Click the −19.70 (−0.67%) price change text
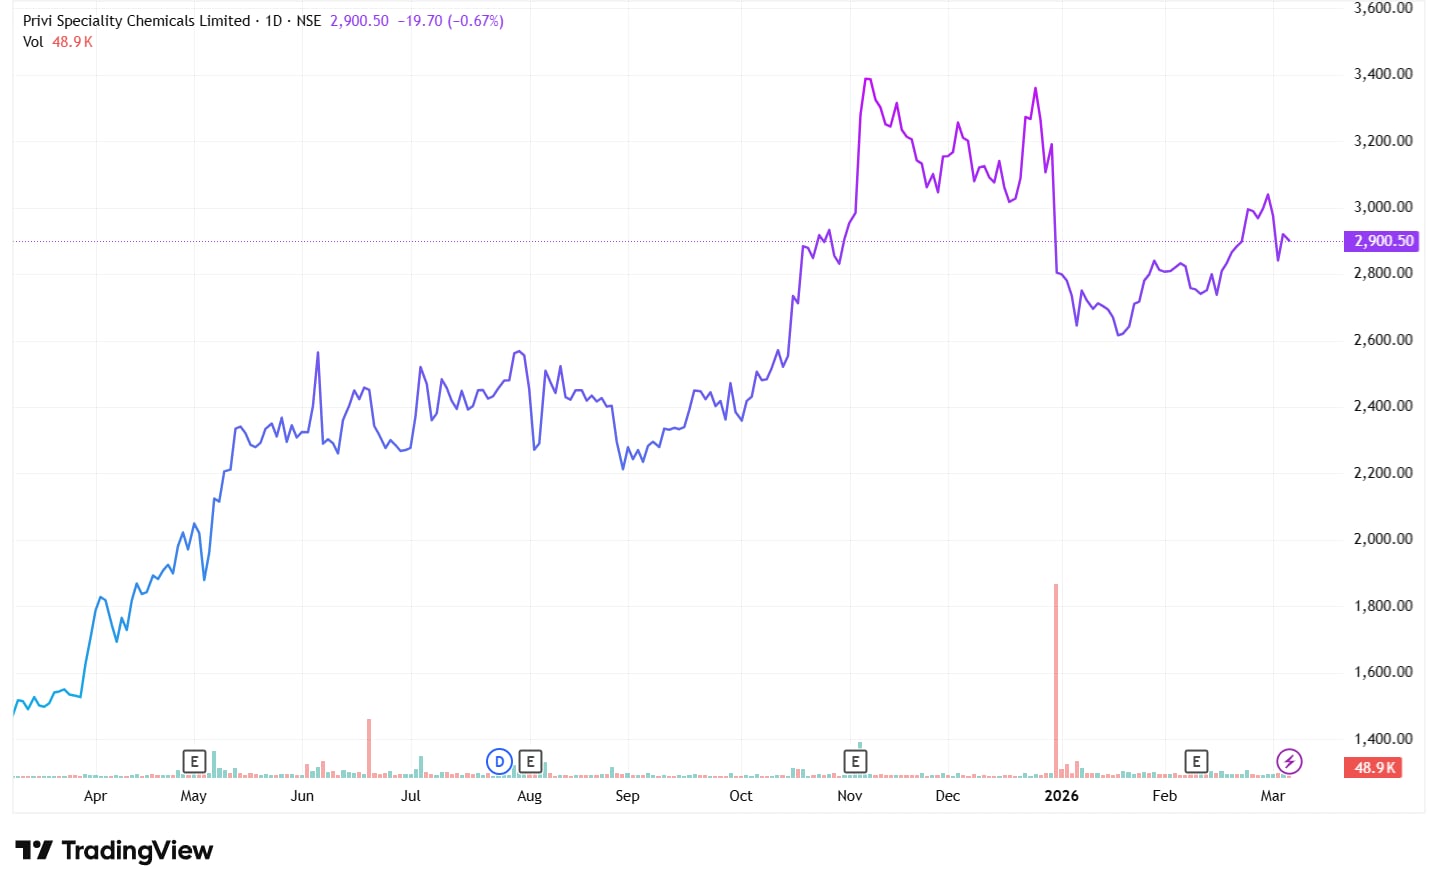This screenshot has height=888, width=1438. pos(450,21)
